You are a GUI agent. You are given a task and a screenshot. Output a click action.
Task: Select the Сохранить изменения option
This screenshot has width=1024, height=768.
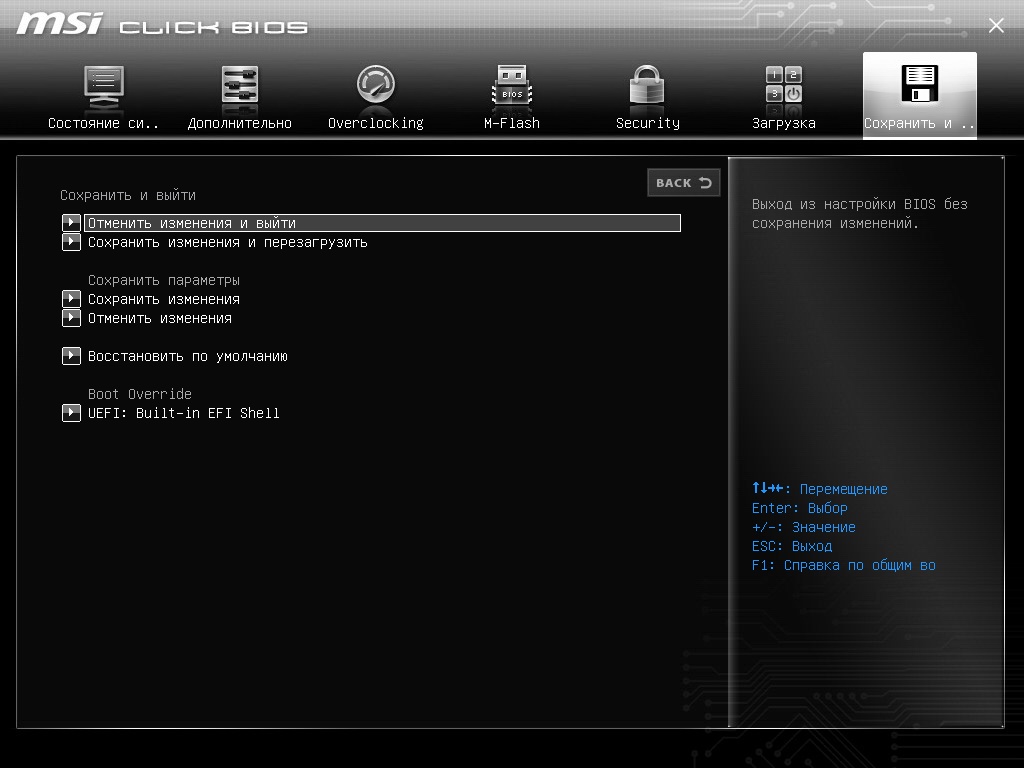click(164, 299)
